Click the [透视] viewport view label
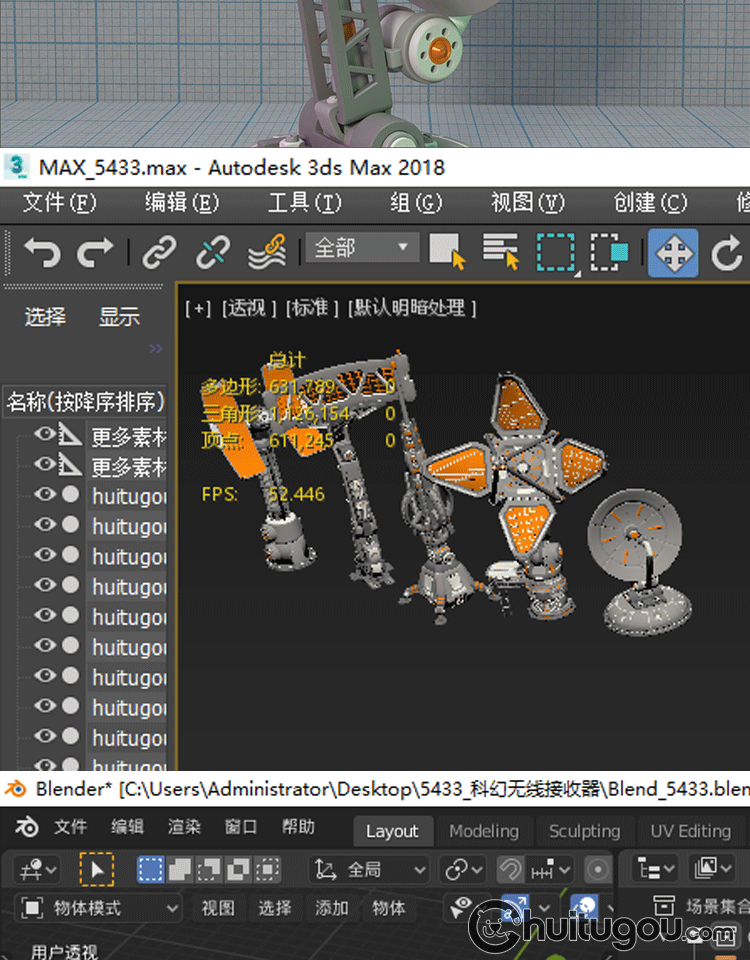The image size is (750, 960). (x=249, y=307)
